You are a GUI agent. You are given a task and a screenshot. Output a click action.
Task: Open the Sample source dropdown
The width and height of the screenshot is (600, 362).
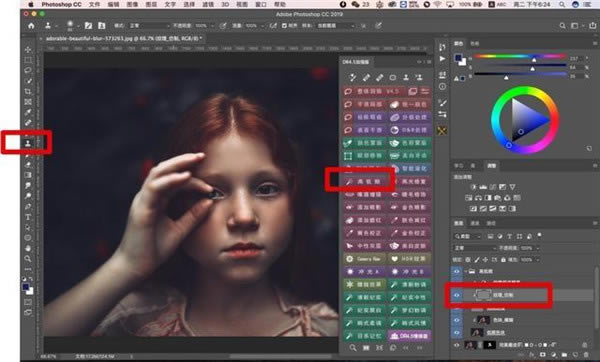tap(336, 26)
